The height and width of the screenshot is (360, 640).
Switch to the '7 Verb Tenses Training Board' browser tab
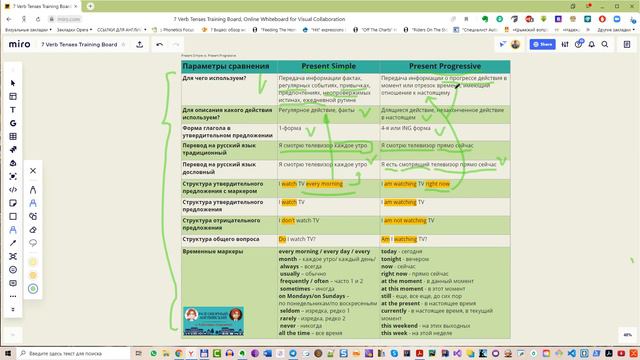[41, 6]
